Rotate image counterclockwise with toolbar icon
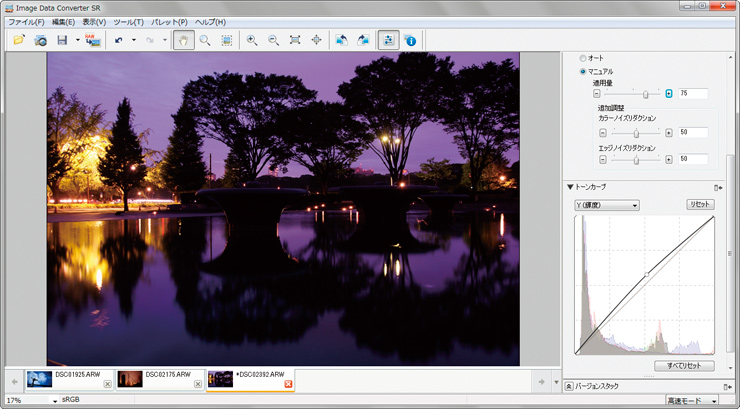 (341, 40)
